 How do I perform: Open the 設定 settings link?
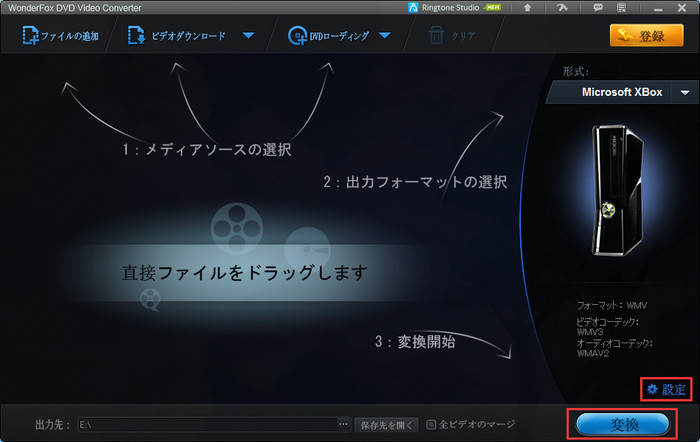coord(666,389)
